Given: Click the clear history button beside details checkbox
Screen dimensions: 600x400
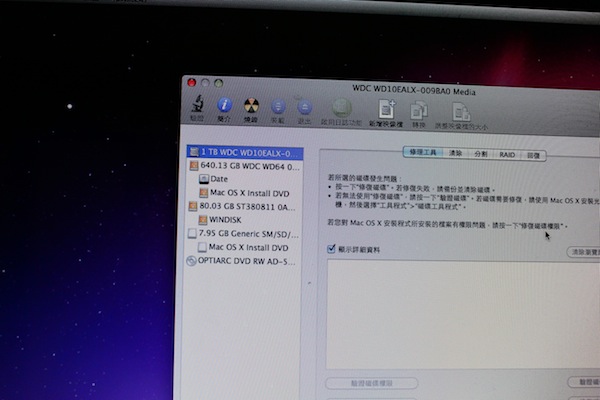Looking at the screenshot, I should point(583,252).
